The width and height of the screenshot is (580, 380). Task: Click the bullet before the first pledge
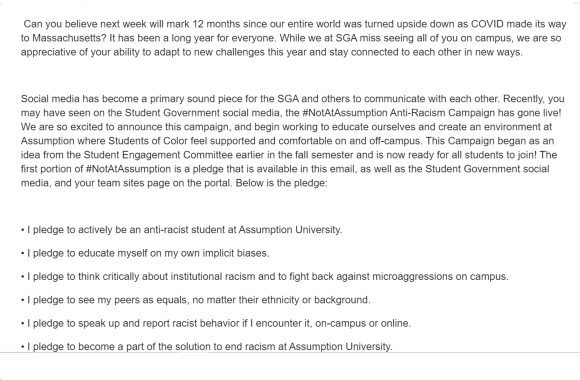[23, 230]
